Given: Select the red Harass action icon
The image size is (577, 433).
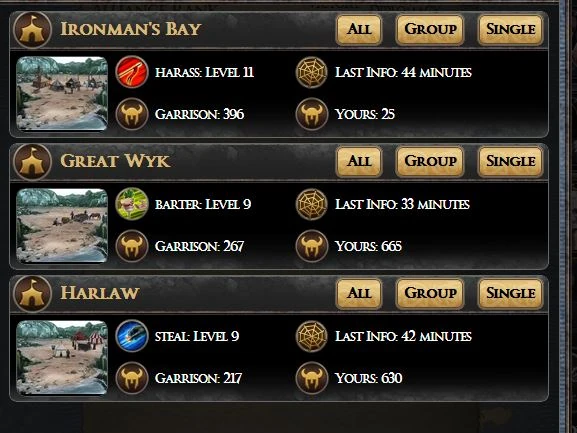Looking at the screenshot, I should (x=132, y=72).
